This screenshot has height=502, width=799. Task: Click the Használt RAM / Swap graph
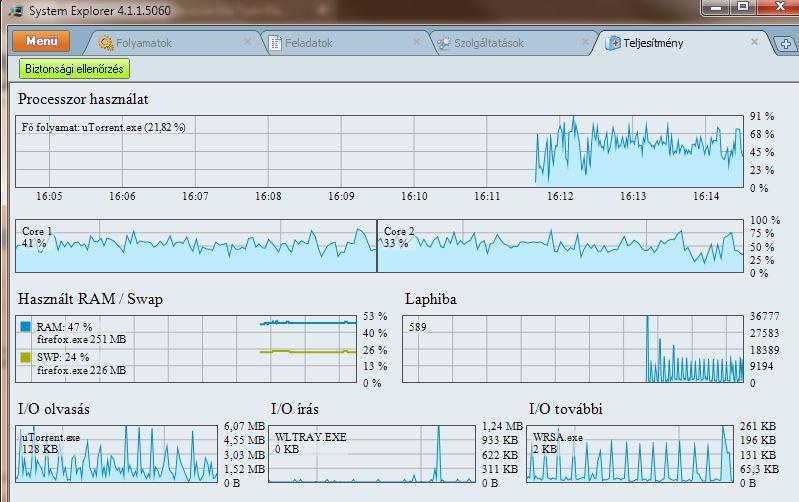click(x=186, y=349)
